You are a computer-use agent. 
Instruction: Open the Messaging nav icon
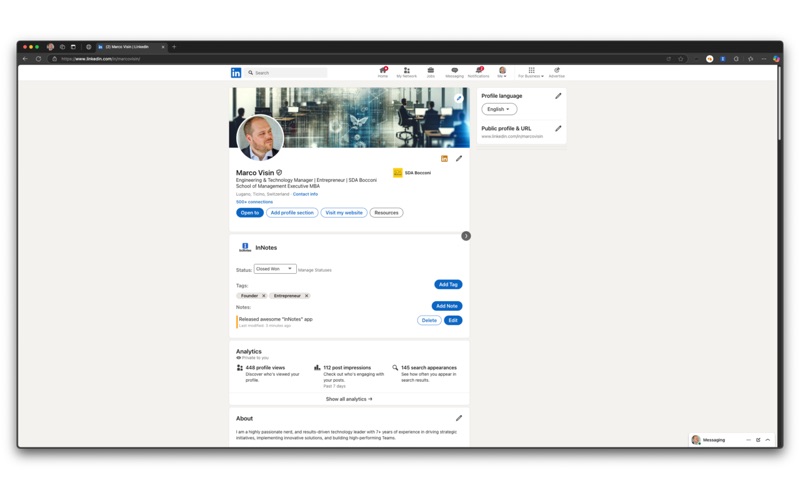click(454, 70)
